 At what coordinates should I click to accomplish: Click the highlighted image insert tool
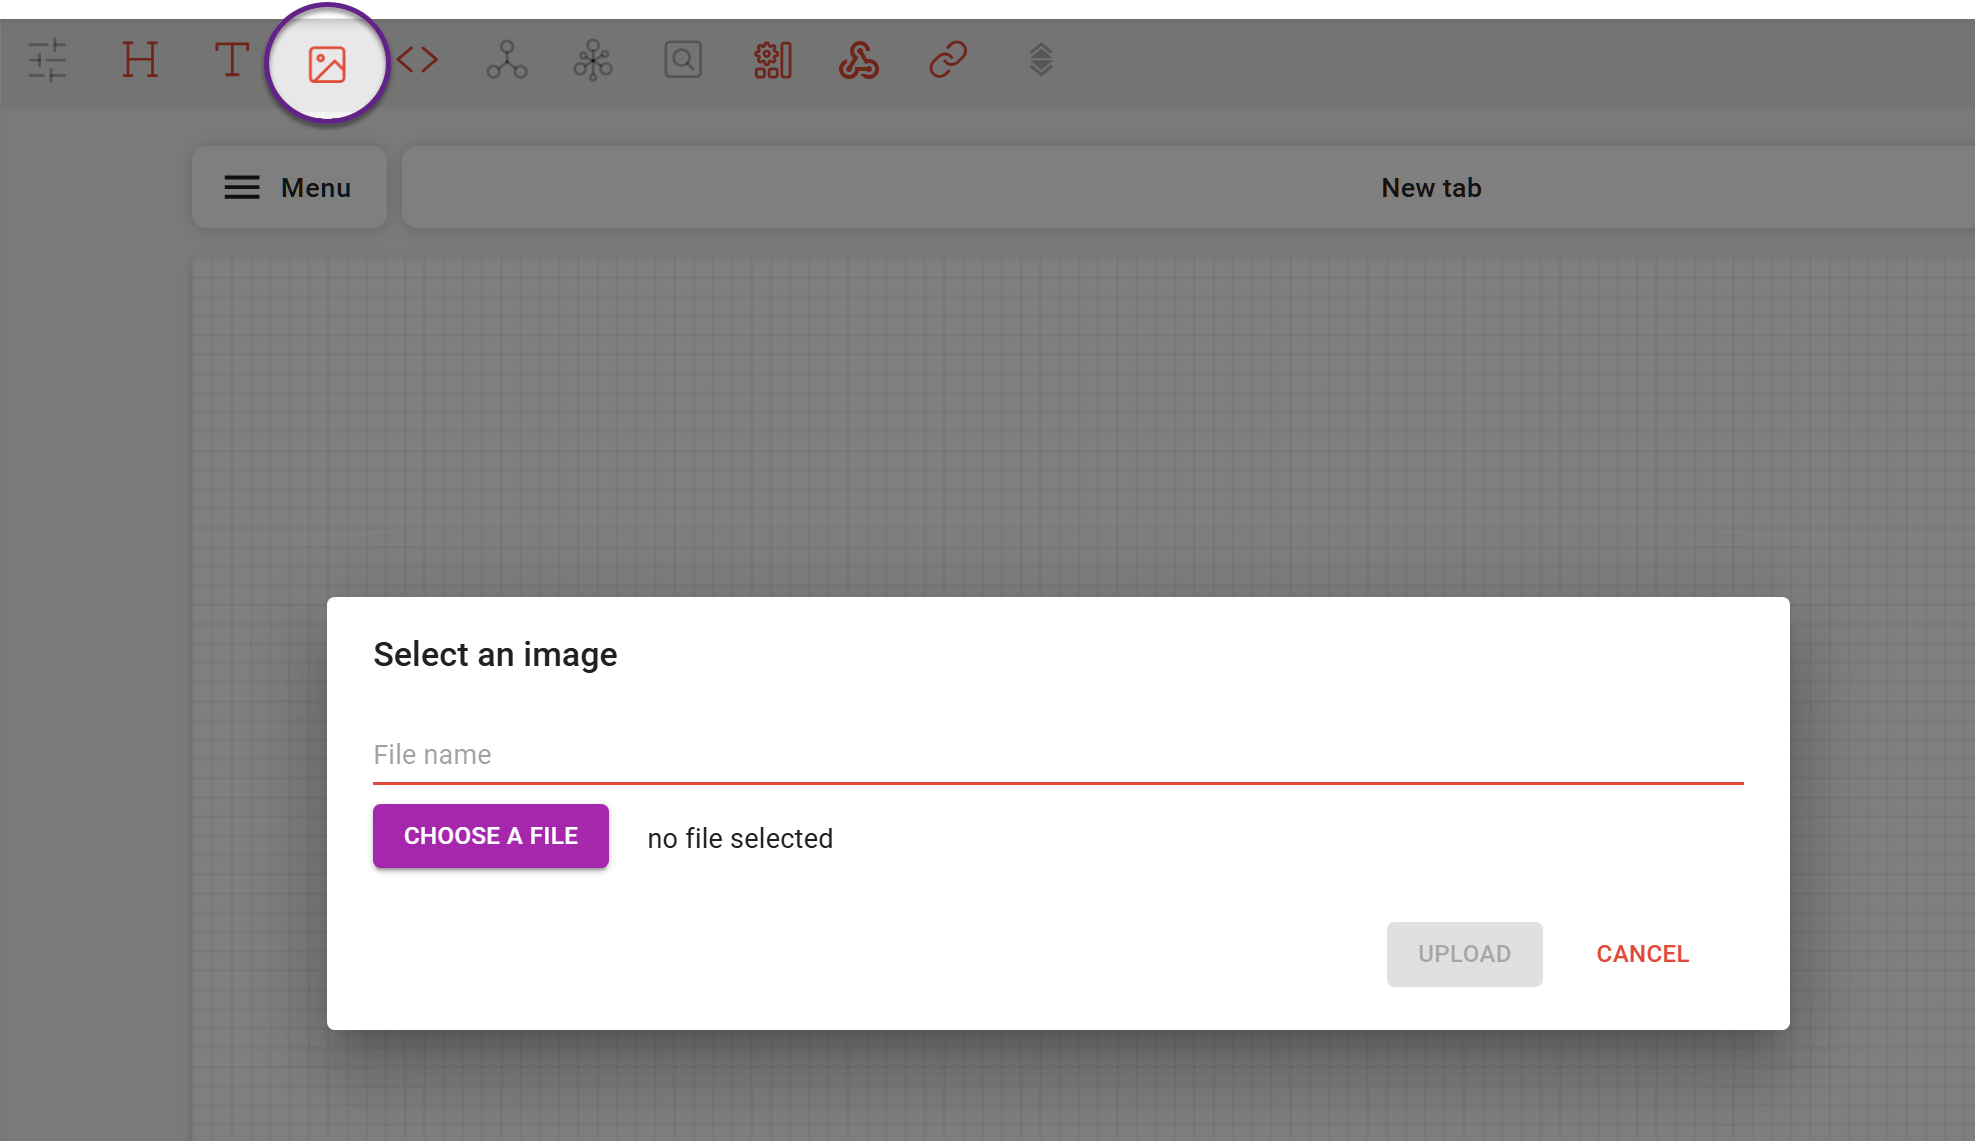(327, 62)
